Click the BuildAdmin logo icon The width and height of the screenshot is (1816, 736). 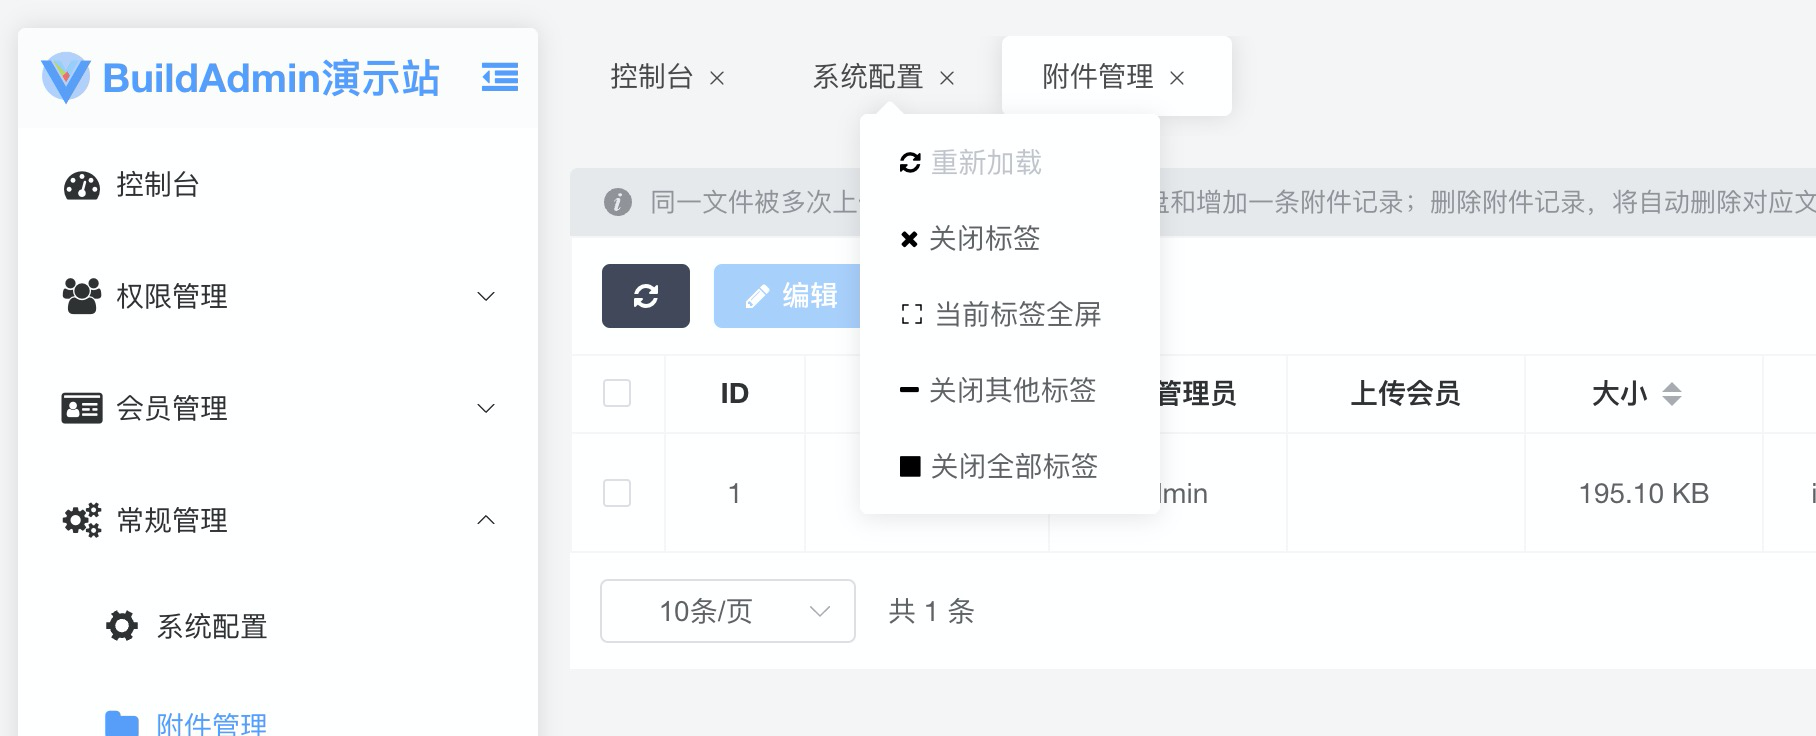click(x=66, y=77)
